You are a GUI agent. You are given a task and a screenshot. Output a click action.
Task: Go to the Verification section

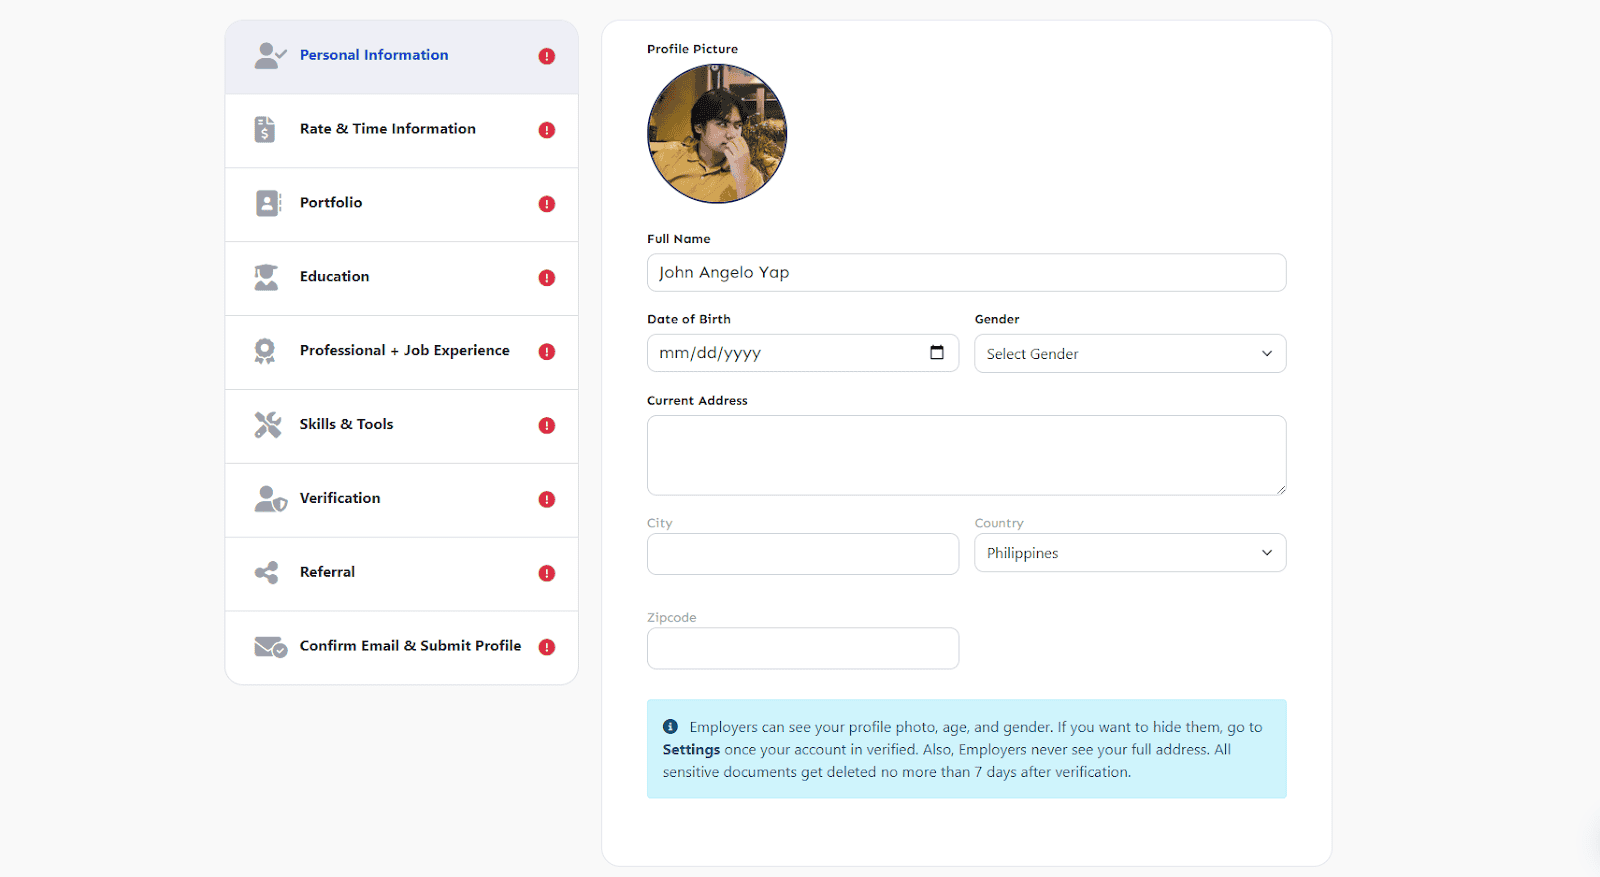402,501
